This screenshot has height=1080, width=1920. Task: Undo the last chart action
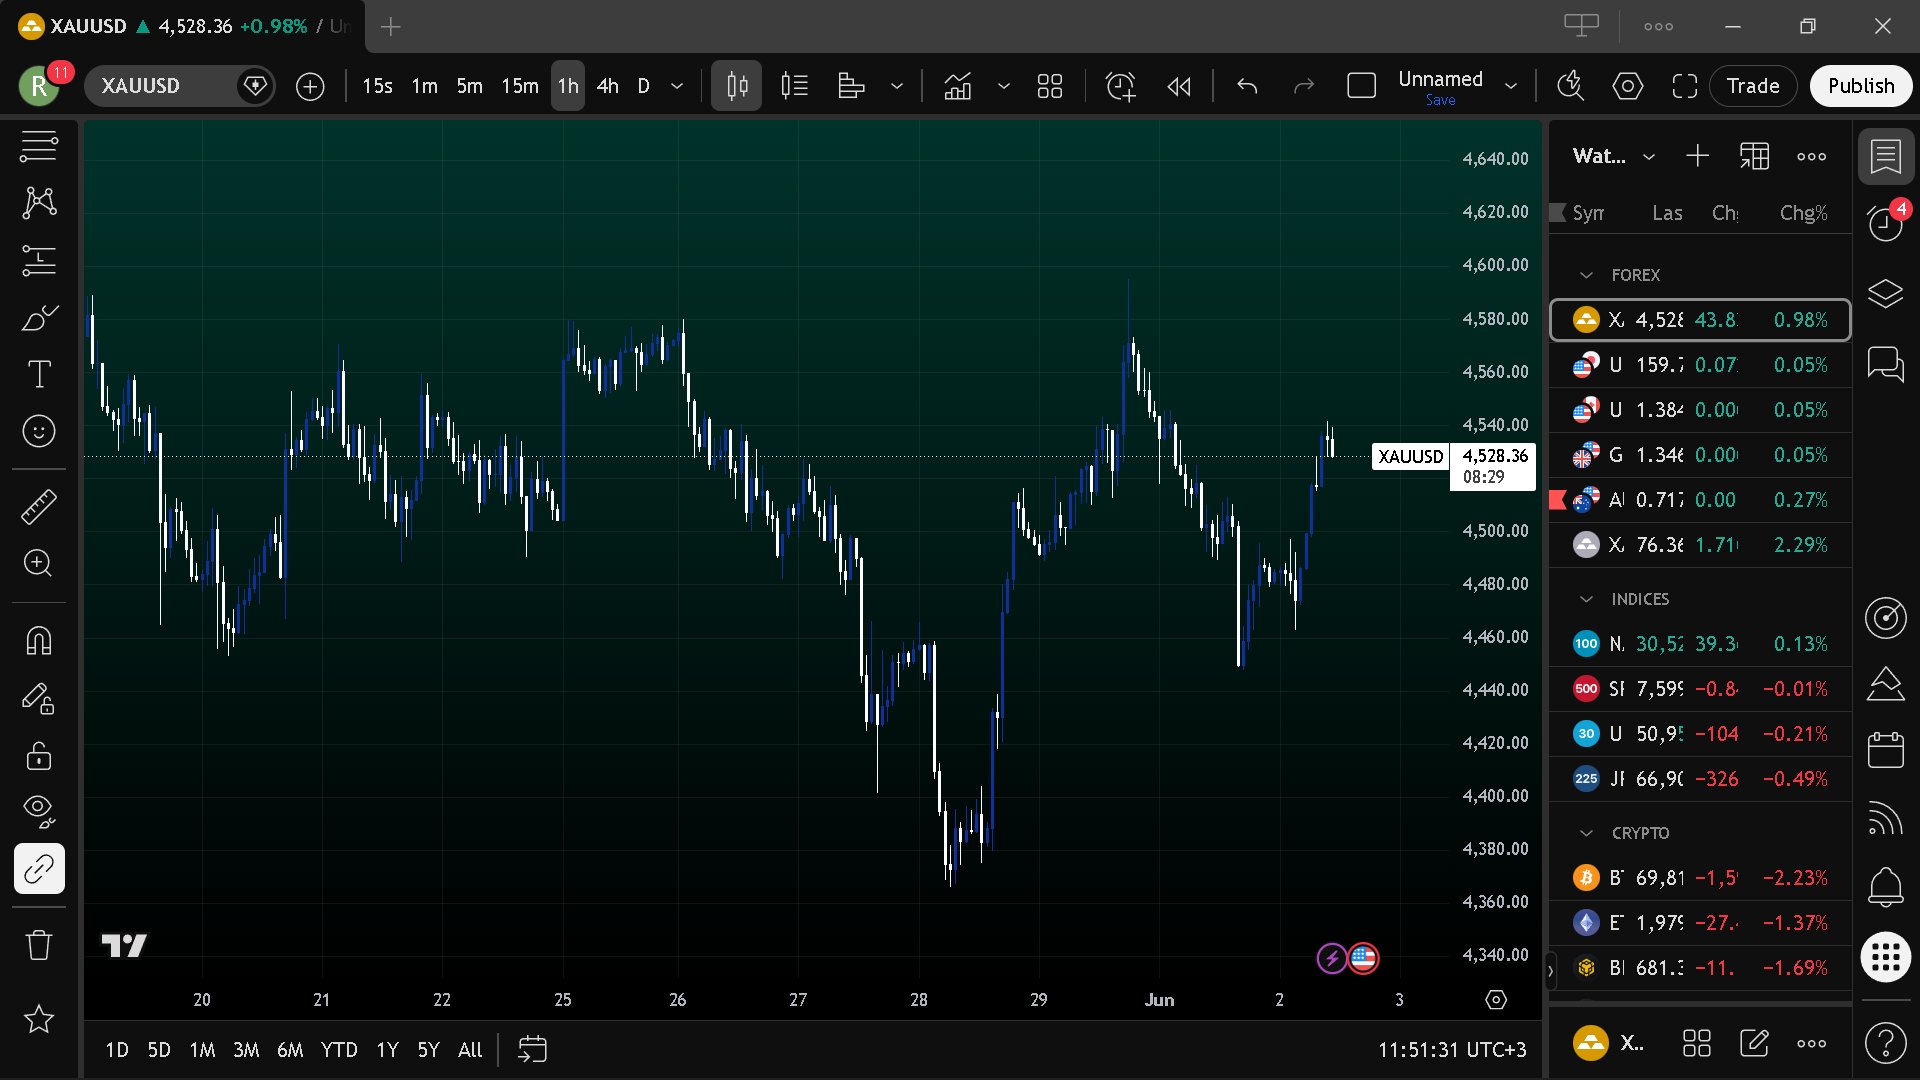[x=1247, y=86]
